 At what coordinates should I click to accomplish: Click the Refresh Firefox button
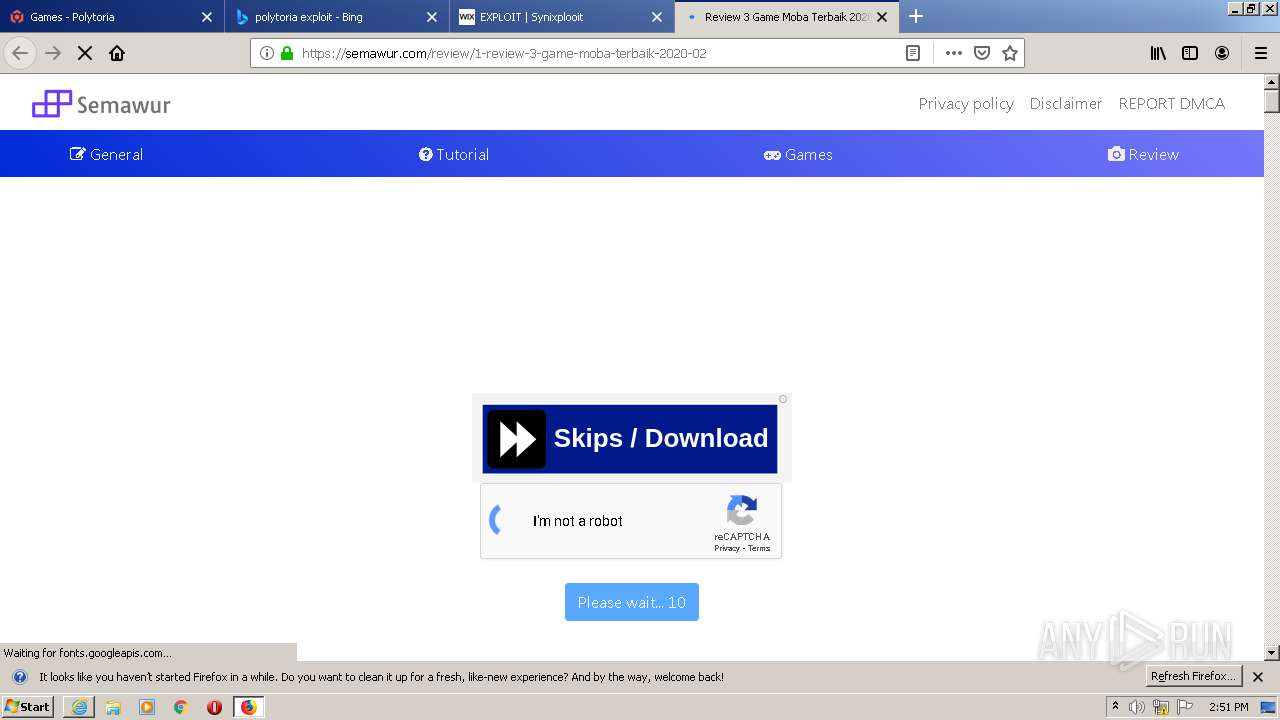click(1193, 676)
